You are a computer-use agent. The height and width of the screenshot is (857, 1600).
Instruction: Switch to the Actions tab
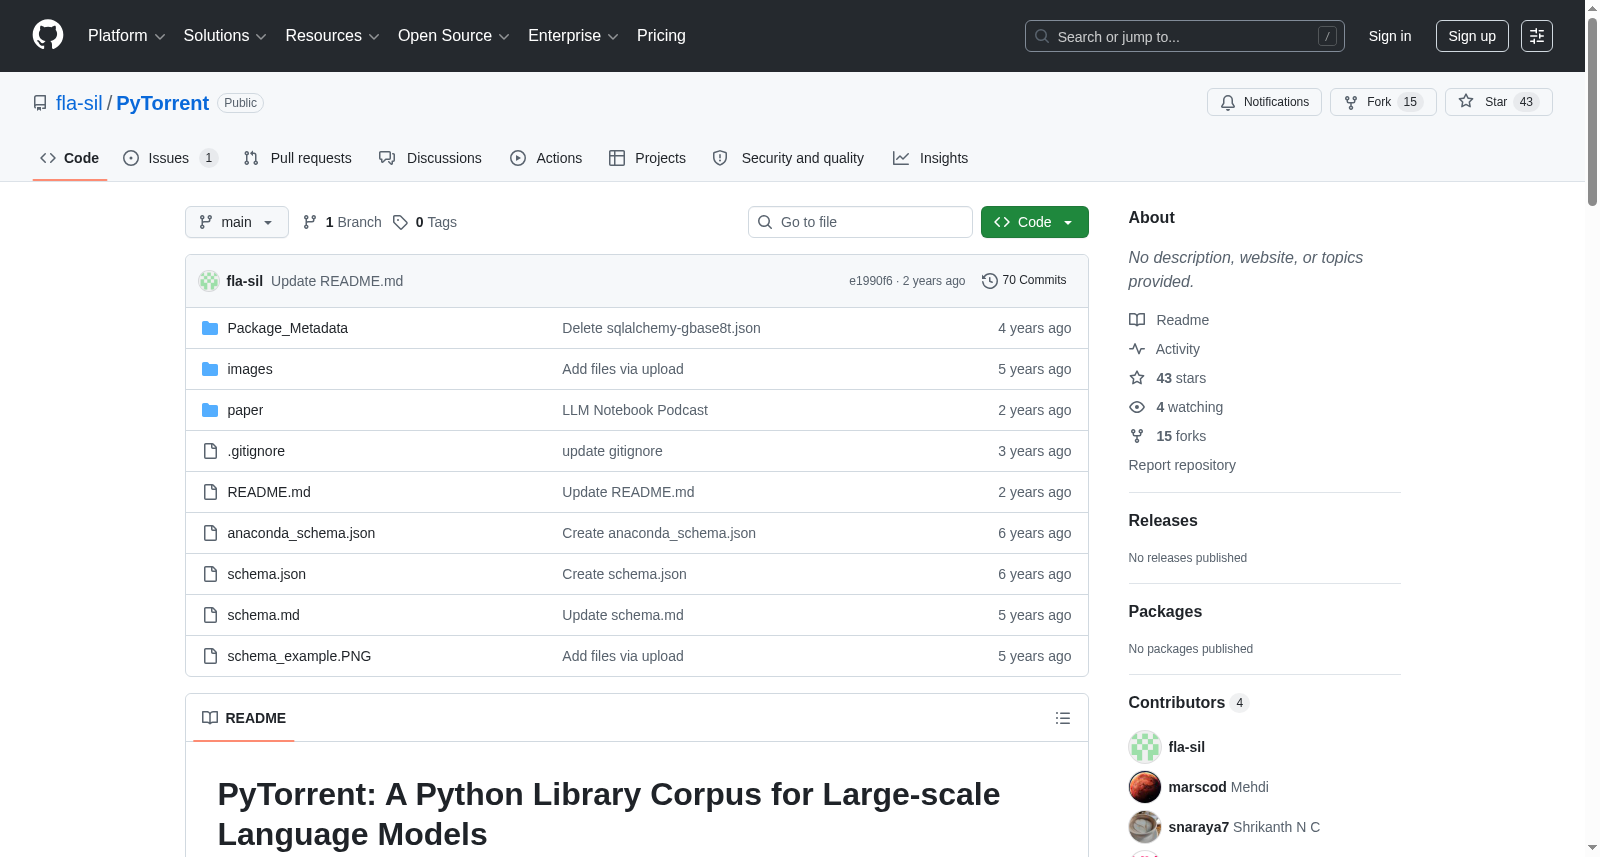click(x=546, y=158)
